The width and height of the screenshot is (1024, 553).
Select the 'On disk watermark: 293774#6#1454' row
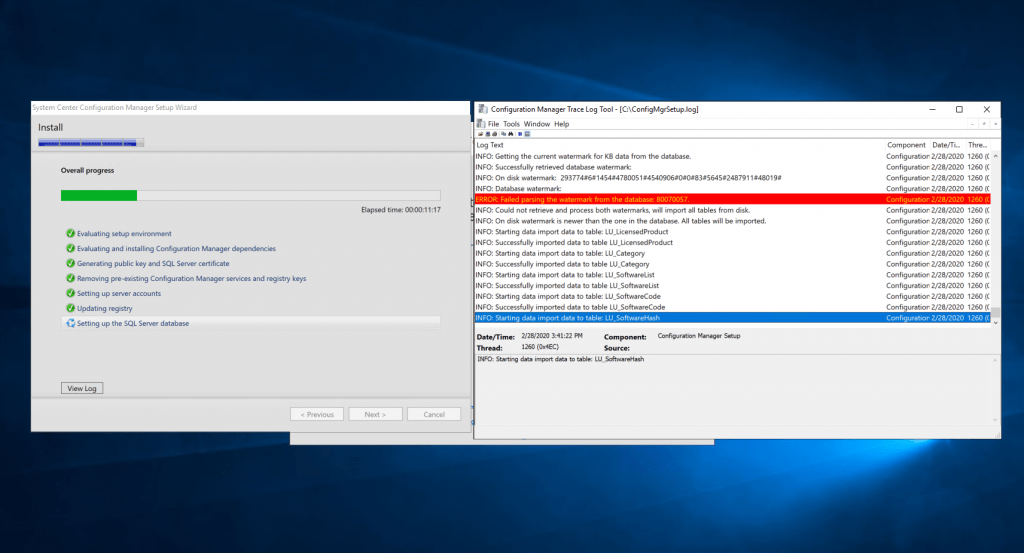[x=733, y=178]
